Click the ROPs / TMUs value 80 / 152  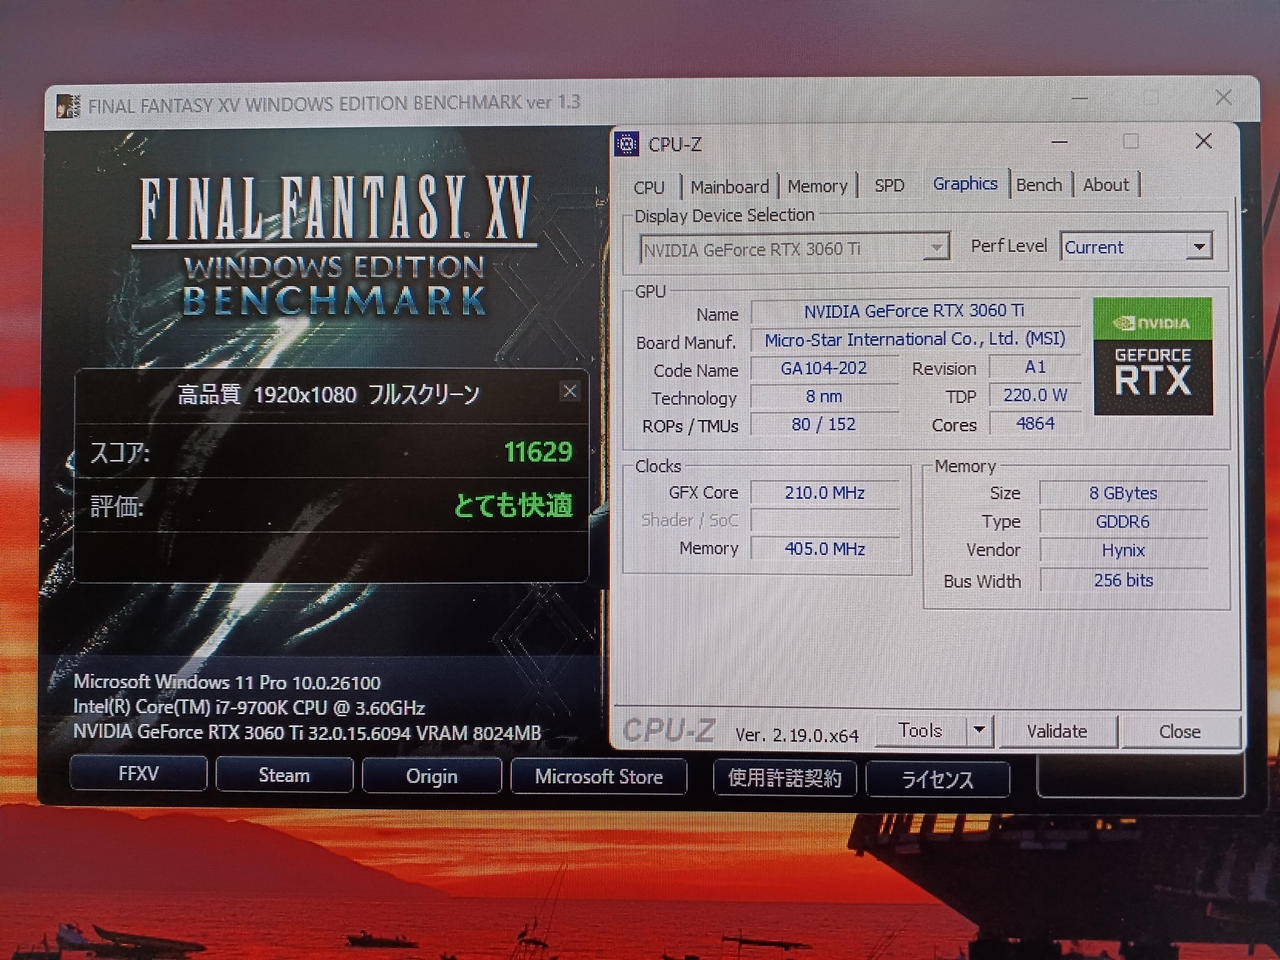click(x=824, y=424)
